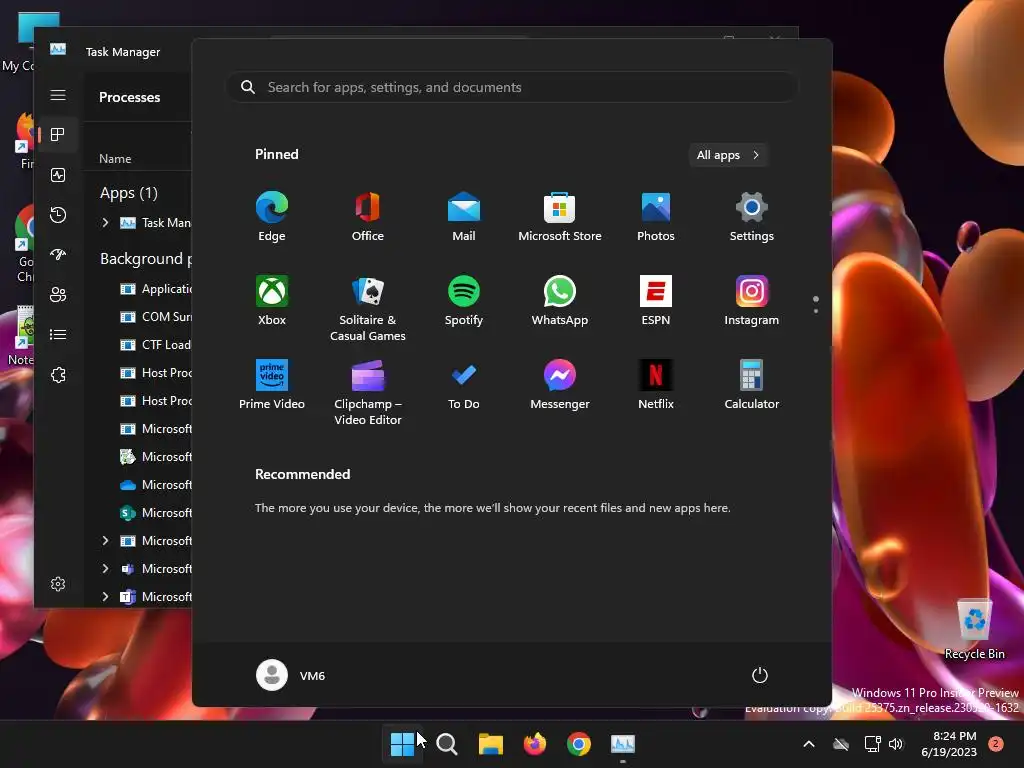The image size is (1024, 768).
Task: Open WhatsApp pinned app
Action: coord(560,300)
